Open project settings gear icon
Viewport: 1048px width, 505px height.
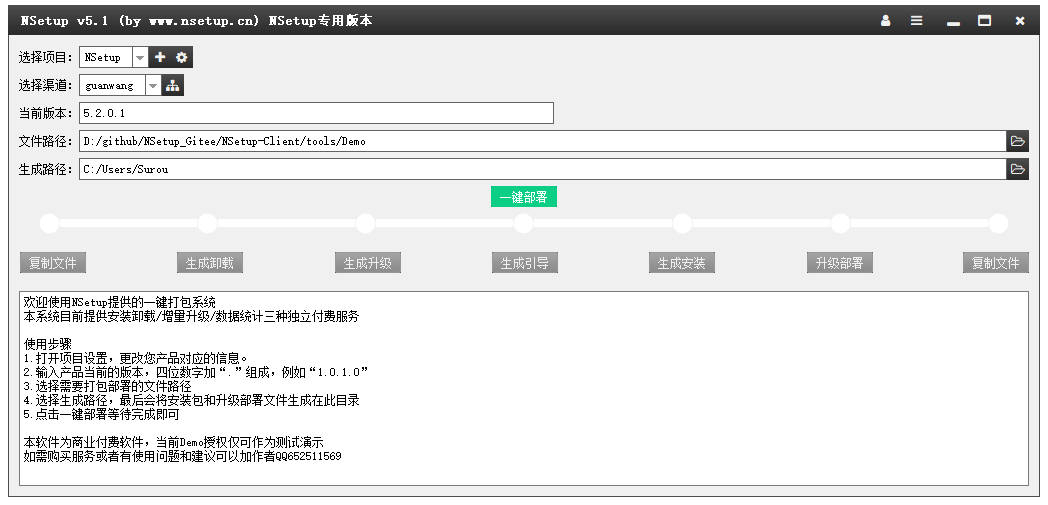click(x=182, y=57)
